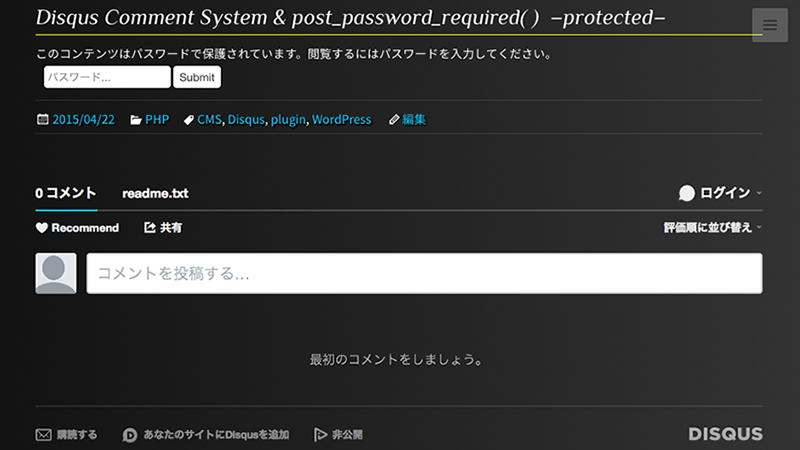Viewport: 800px width, 450px height.
Task: Open the plugin tag link
Action: pyautogui.click(x=288, y=119)
